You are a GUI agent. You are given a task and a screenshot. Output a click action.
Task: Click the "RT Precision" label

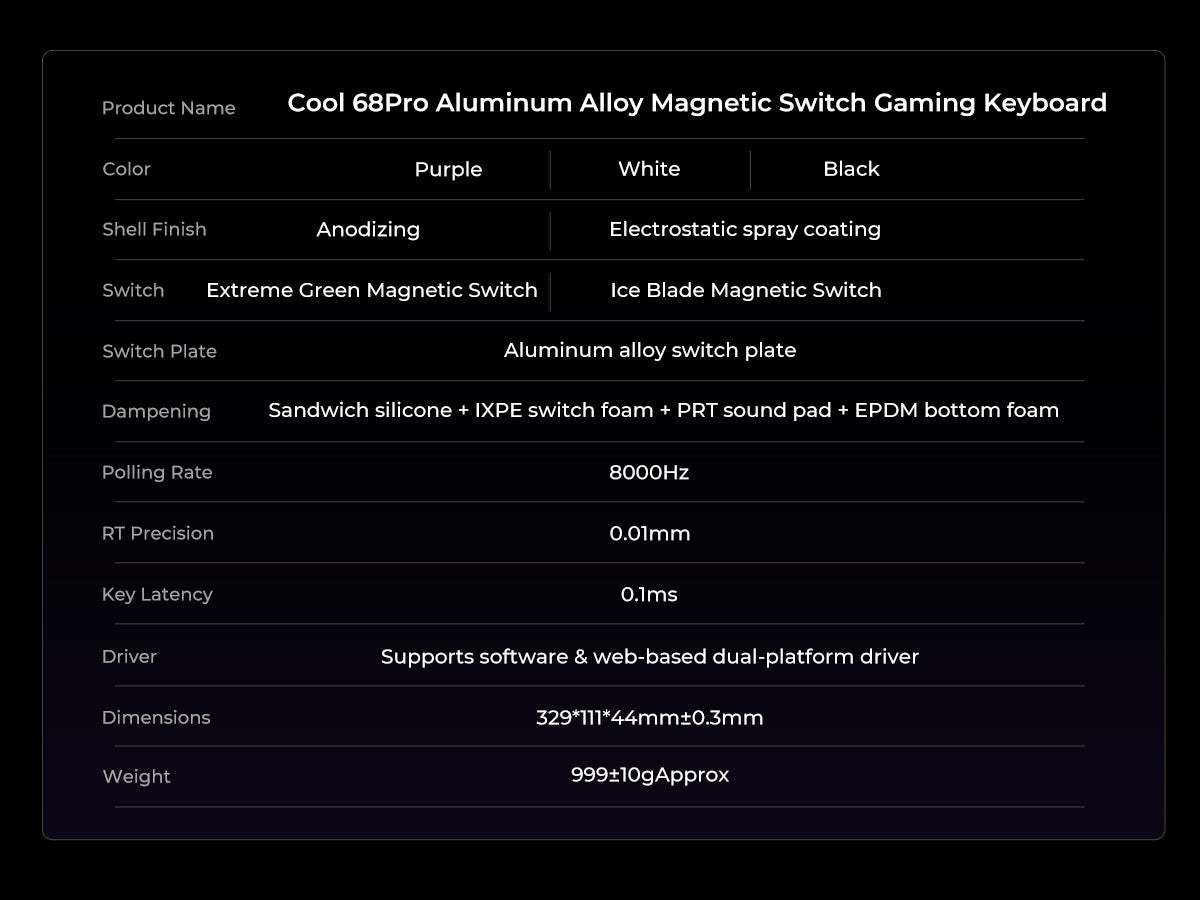[158, 533]
